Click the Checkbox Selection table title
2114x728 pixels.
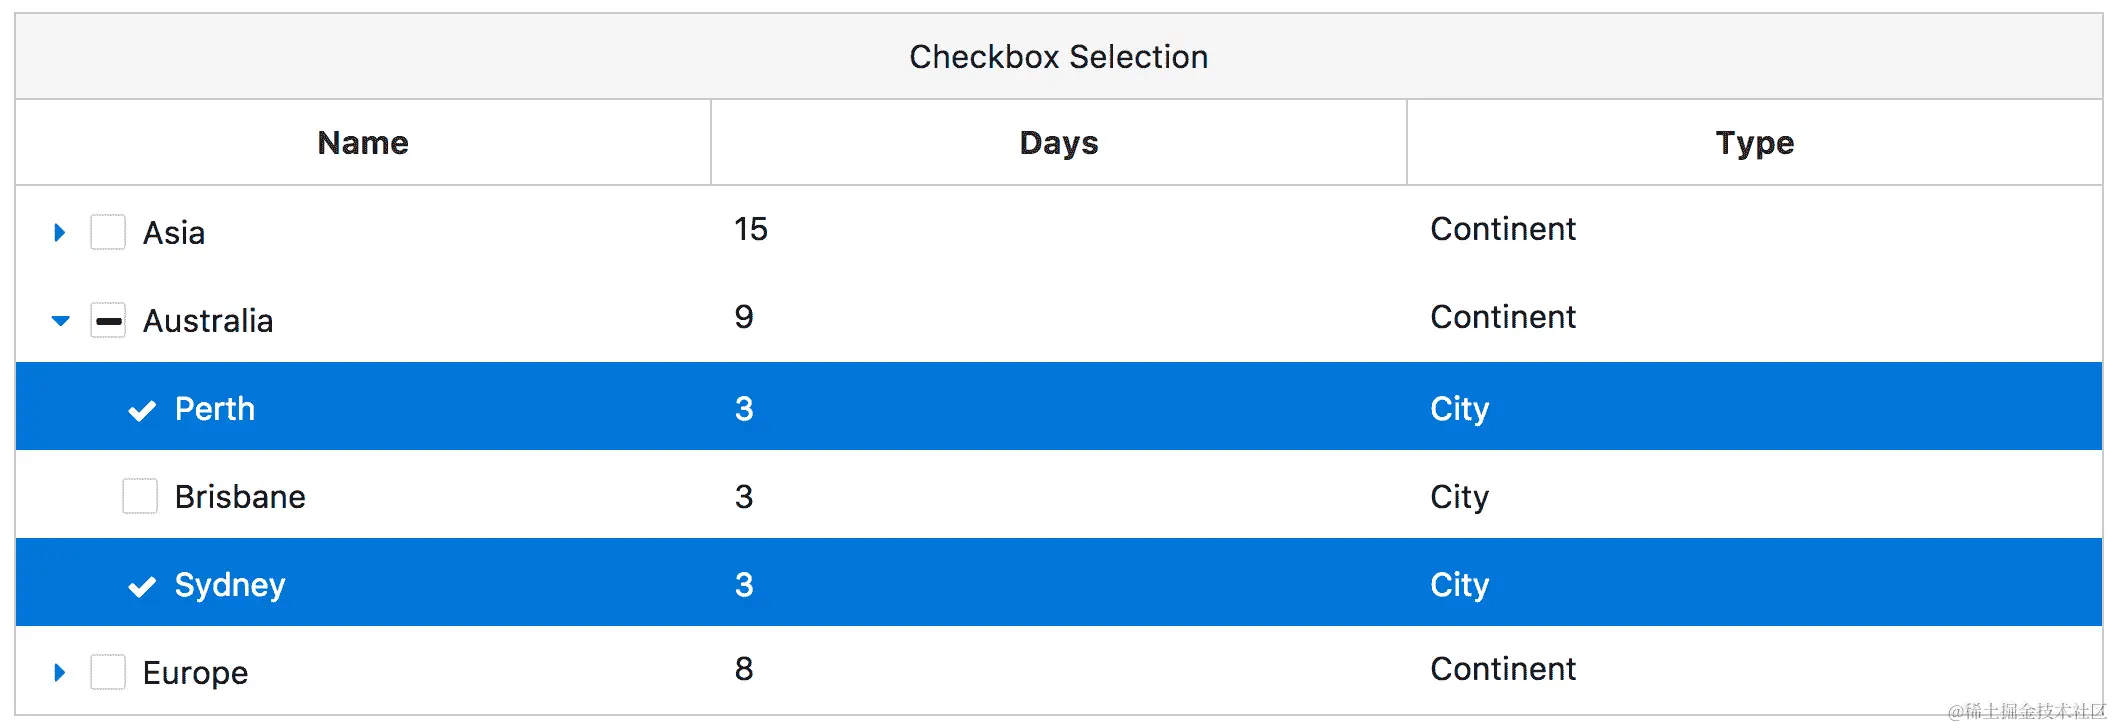[1058, 57]
